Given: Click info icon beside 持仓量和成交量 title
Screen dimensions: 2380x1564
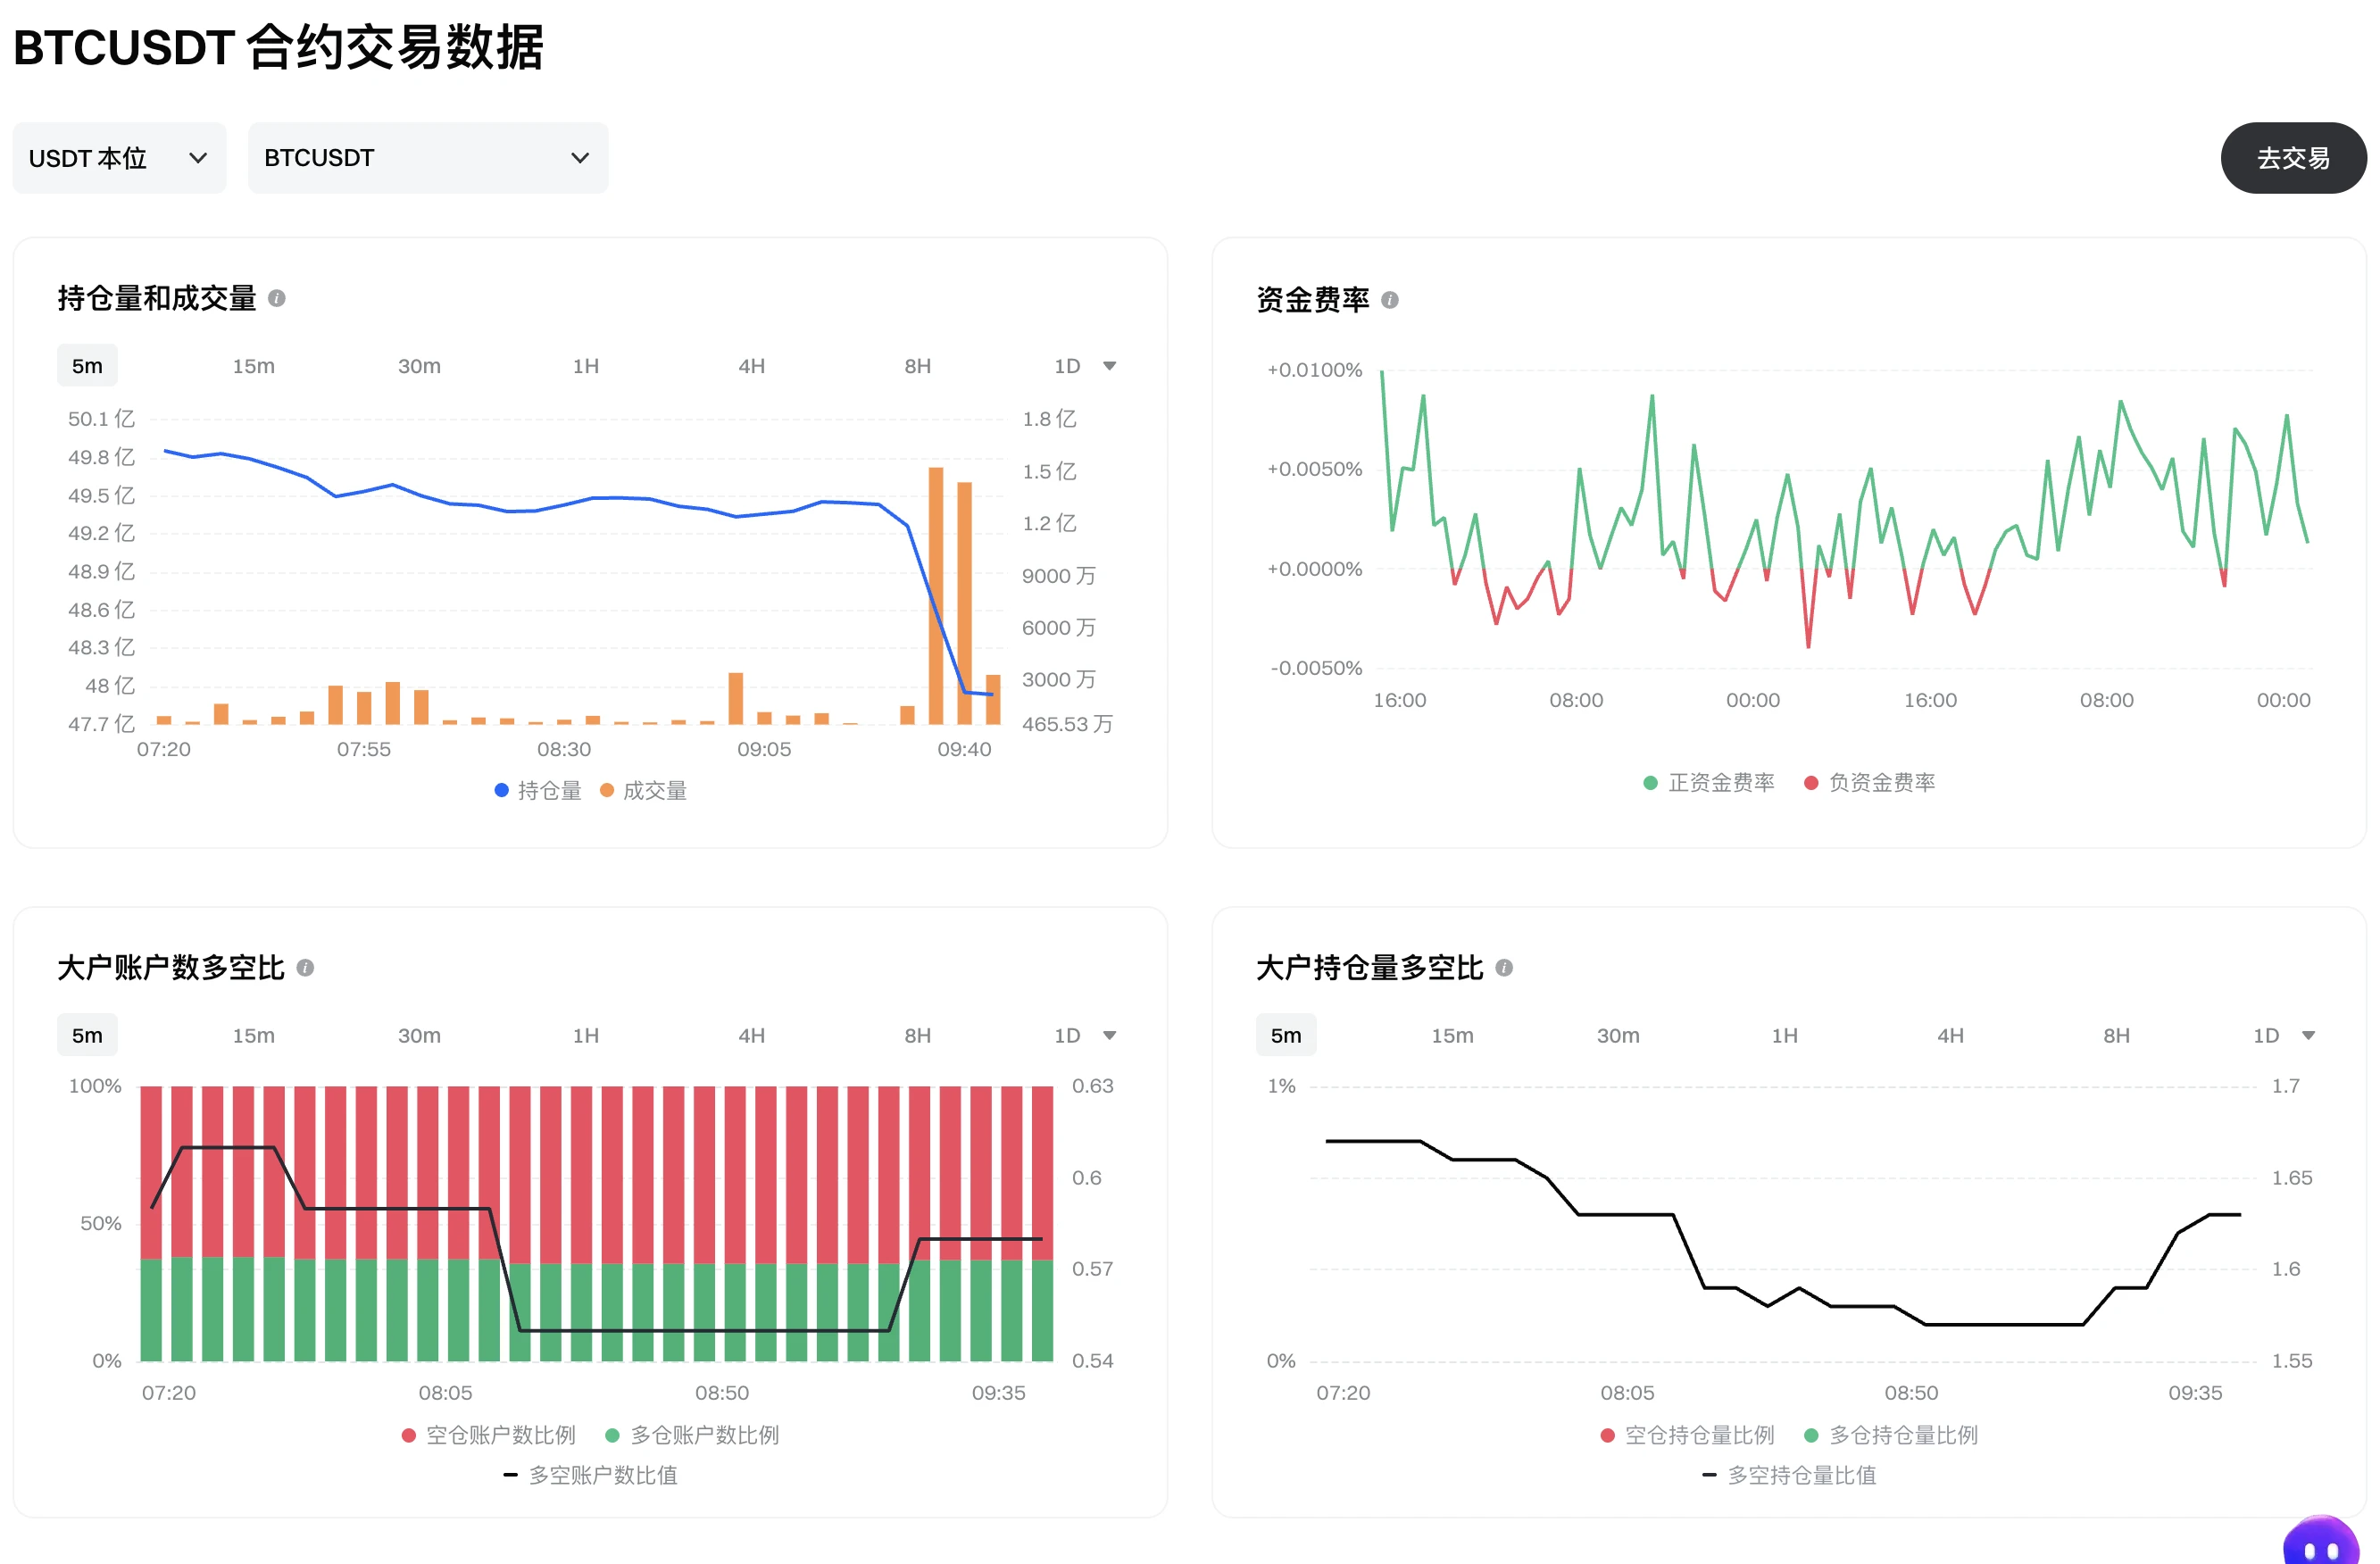Looking at the screenshot, I should click(277, 298).
